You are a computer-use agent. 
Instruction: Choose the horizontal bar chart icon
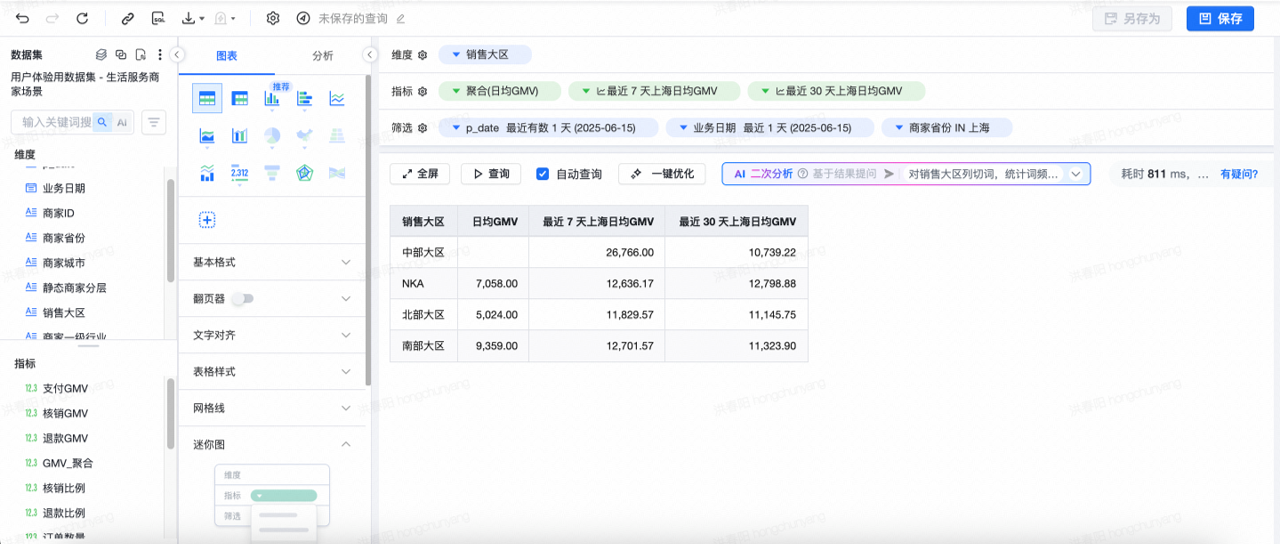pos(305,98)
